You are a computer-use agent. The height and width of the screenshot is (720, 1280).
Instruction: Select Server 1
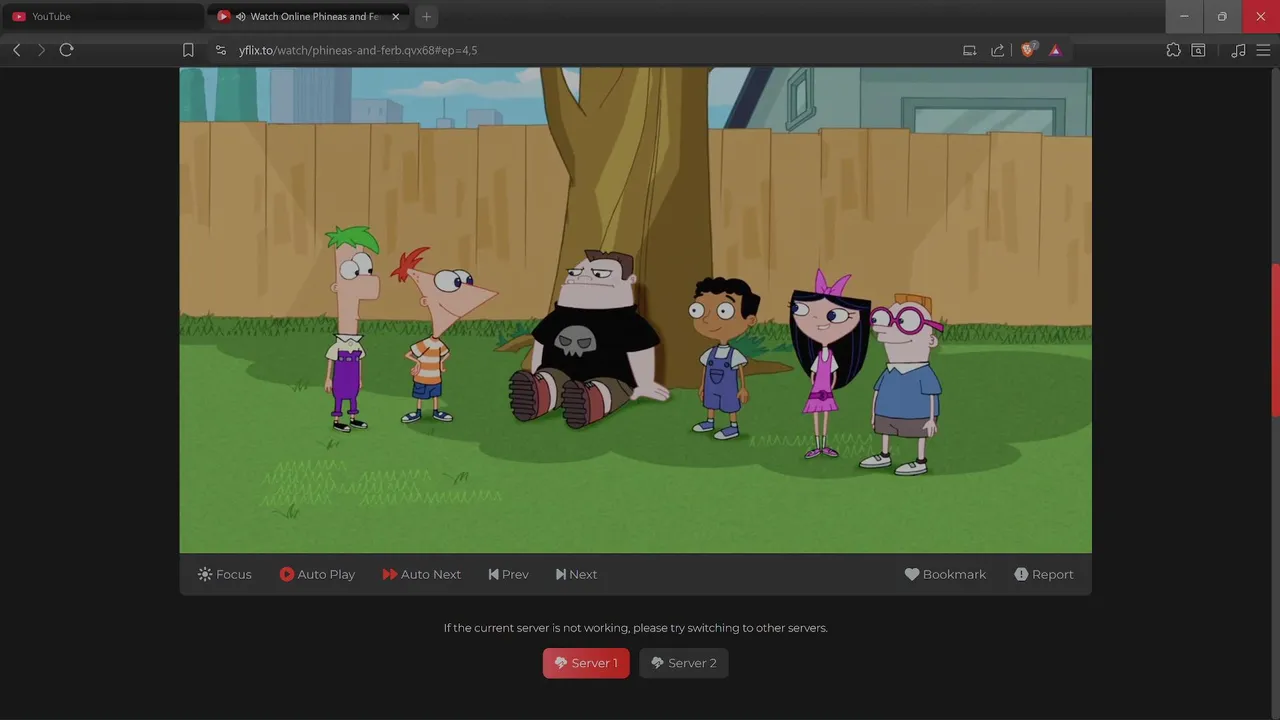point(586,663)
